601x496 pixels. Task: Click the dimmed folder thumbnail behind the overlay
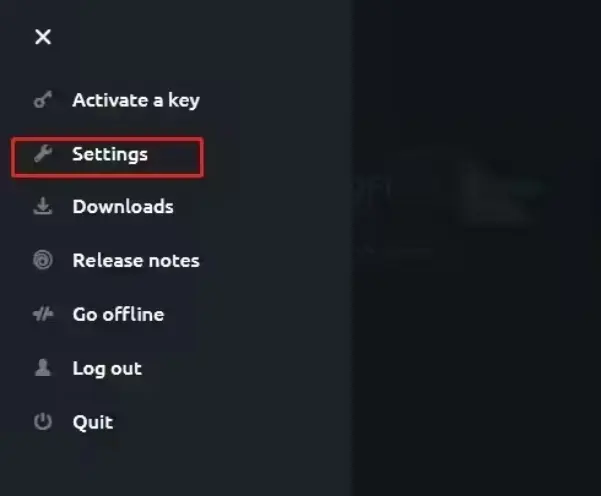(498, 192)
